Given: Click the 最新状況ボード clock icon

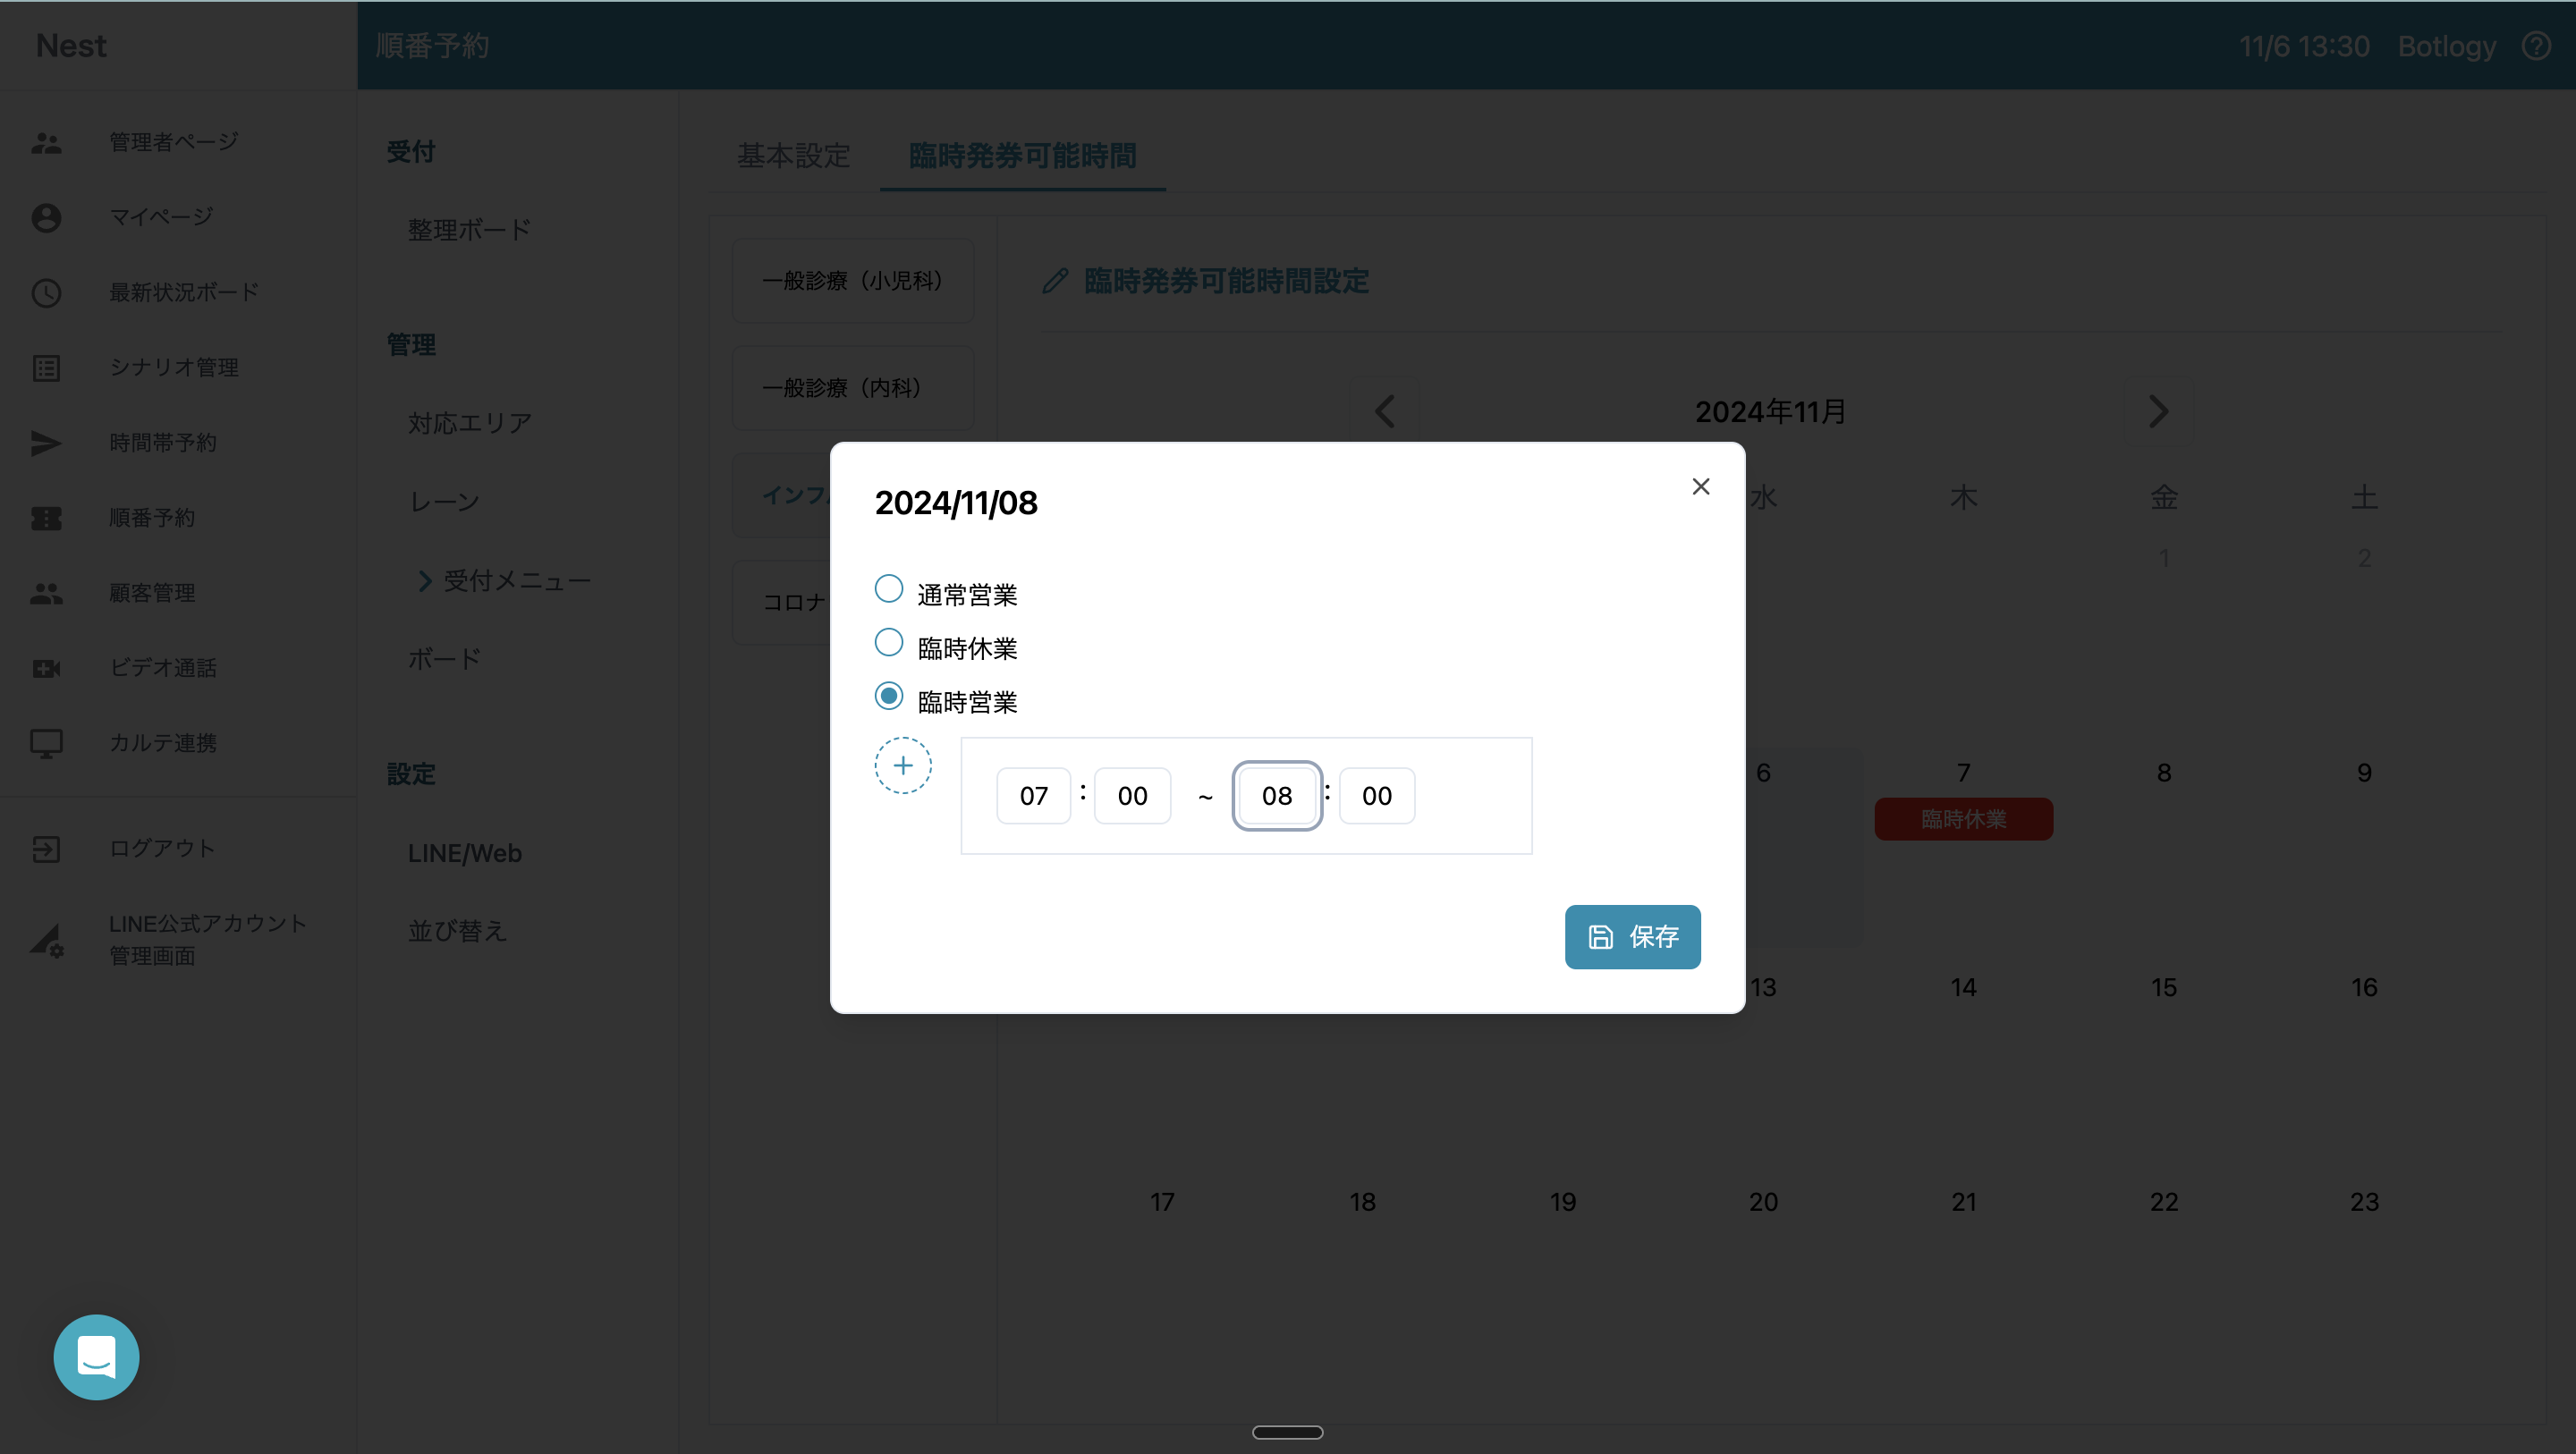Looking at the screenshot, I should click(x=46, y=293).
